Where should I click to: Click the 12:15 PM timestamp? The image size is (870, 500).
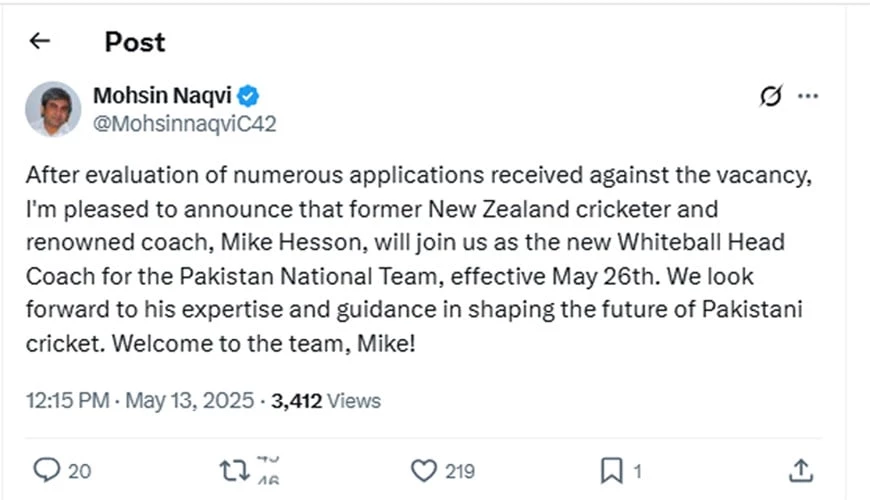[x=66, y=401]
